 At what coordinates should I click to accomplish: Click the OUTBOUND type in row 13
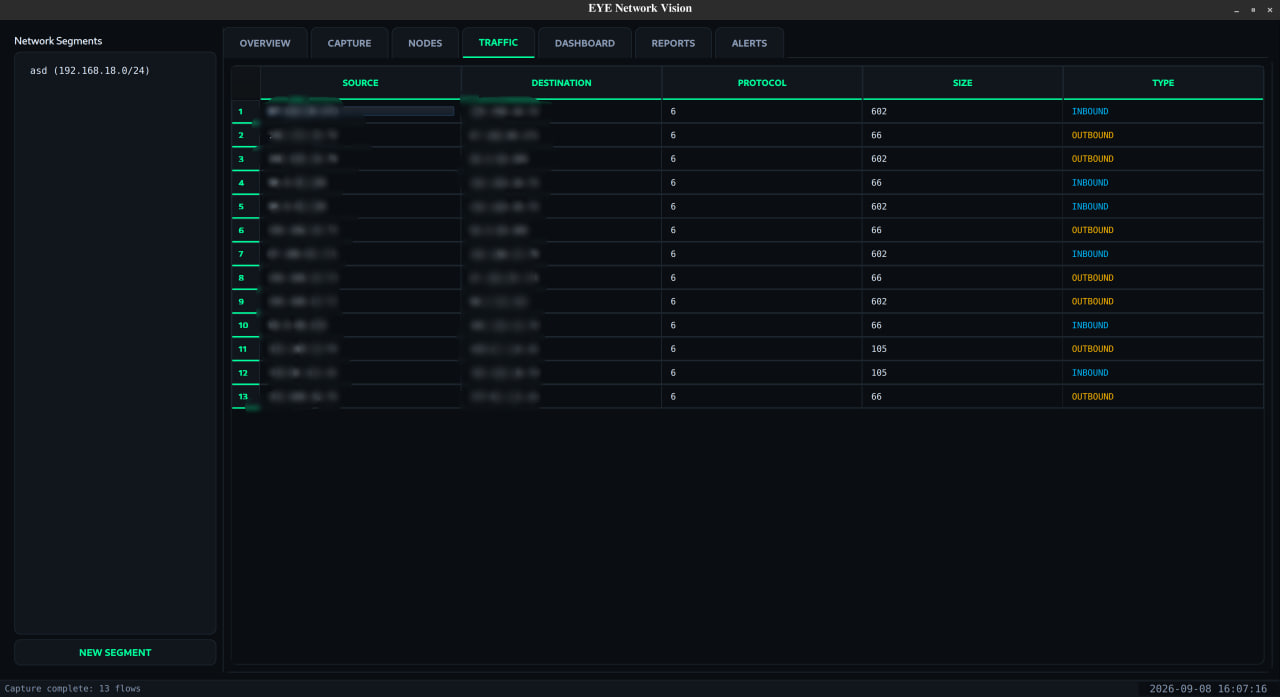(x=1092, y=396)
